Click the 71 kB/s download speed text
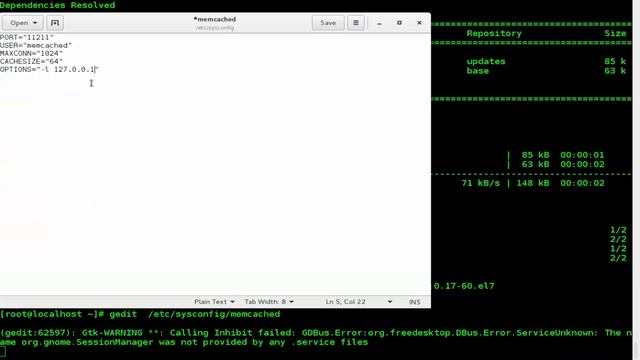Screen dimensions: 640x360 pyautogui.click(x=480, y=183)
